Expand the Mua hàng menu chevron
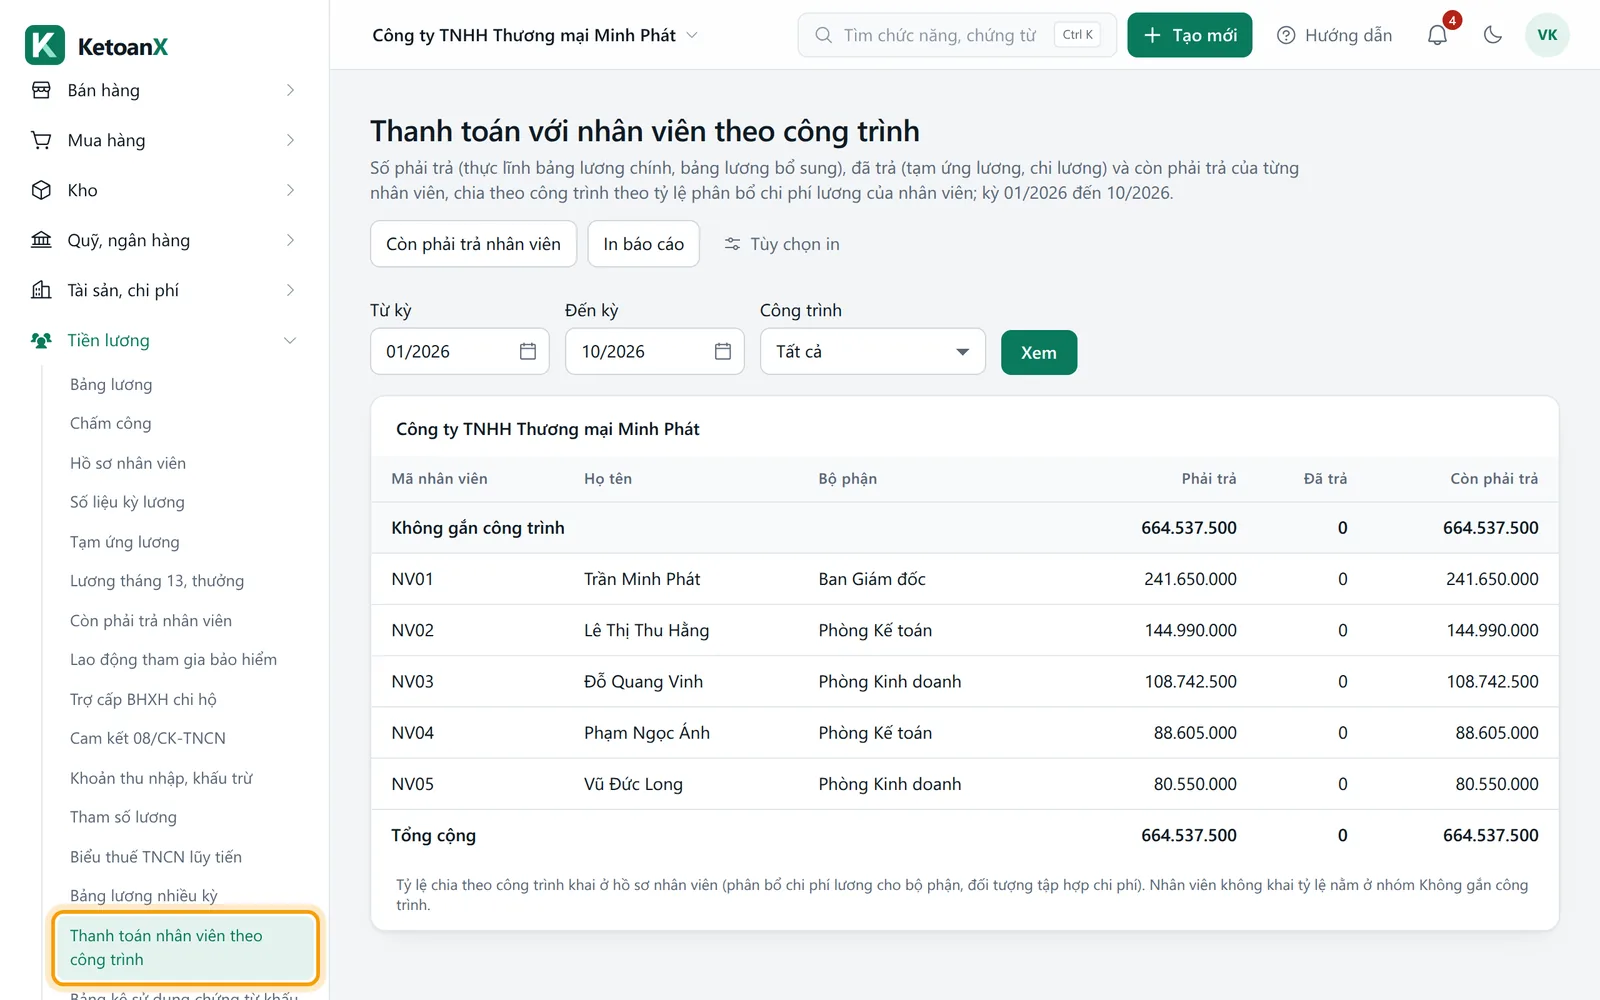The height and width of the screenshot is (1000, 1600). coord(290,140)
